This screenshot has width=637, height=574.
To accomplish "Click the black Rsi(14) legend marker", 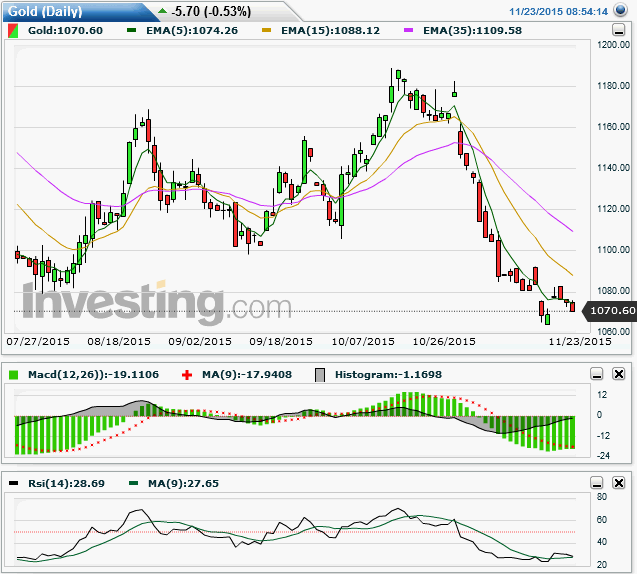I will [x=13, y=483].
